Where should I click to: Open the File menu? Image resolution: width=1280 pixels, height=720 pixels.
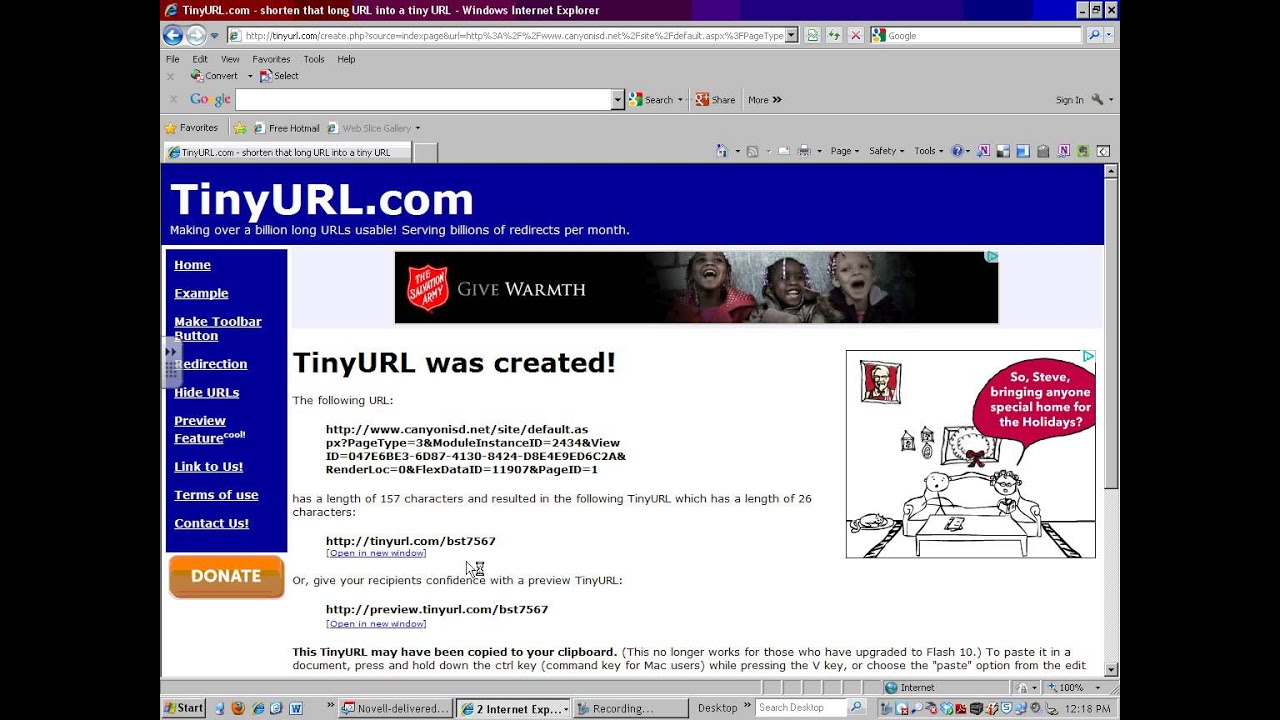click(x=173, y=59)
